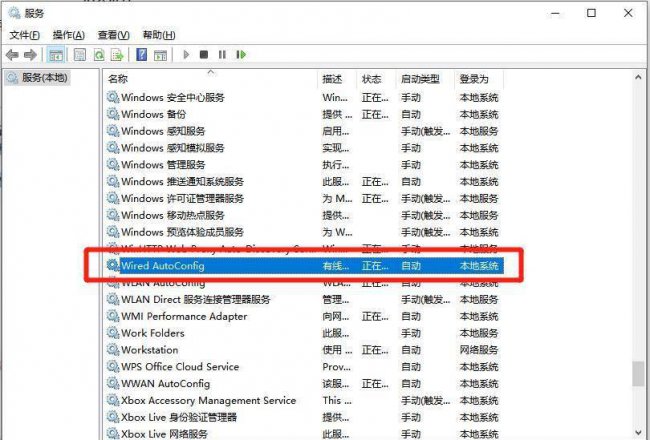This screenshot has width=650, height=440.
Task: Click the vertical scrollbar thumb
Action: (638, 374)
